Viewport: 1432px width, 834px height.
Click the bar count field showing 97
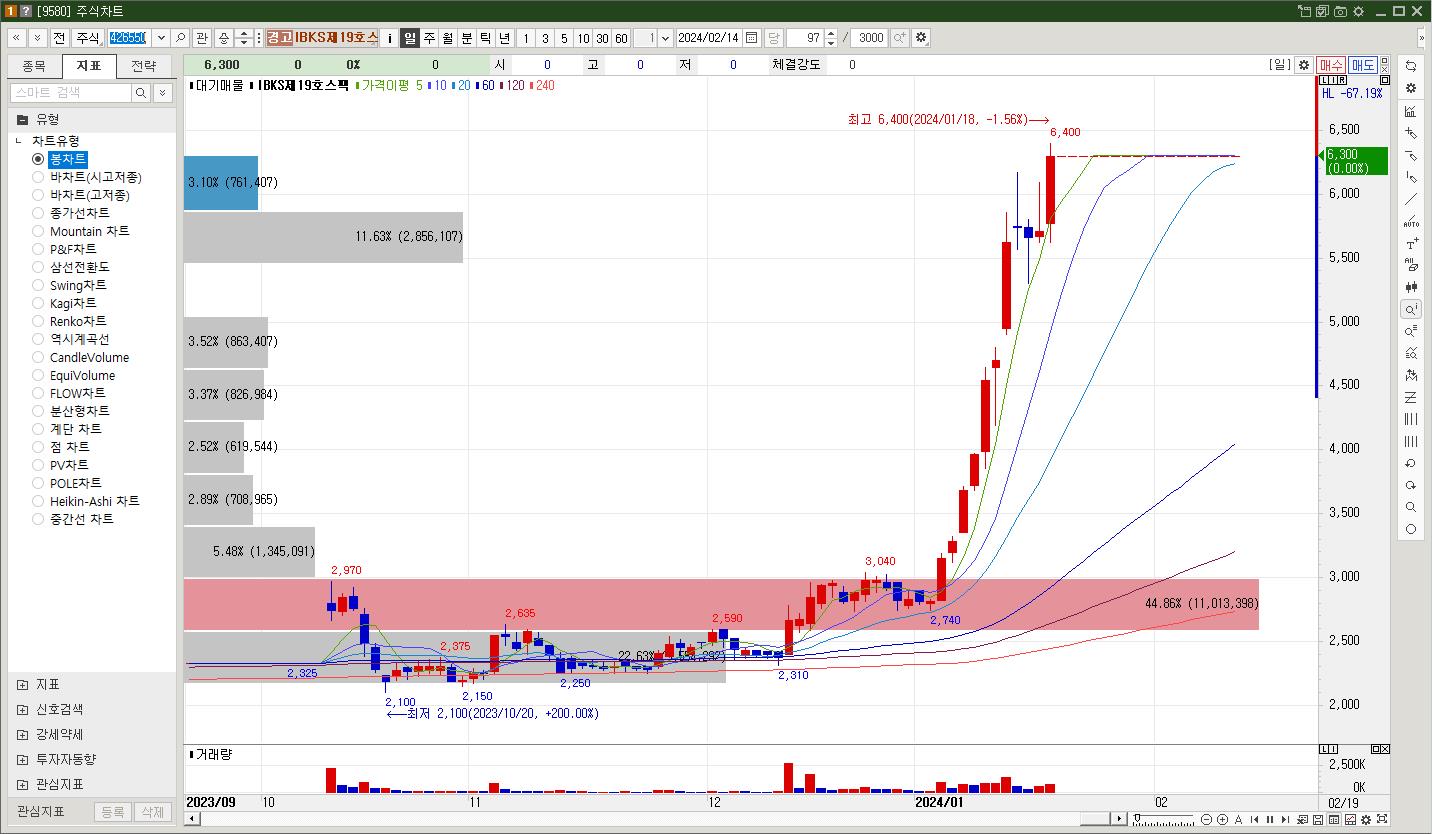805,38
